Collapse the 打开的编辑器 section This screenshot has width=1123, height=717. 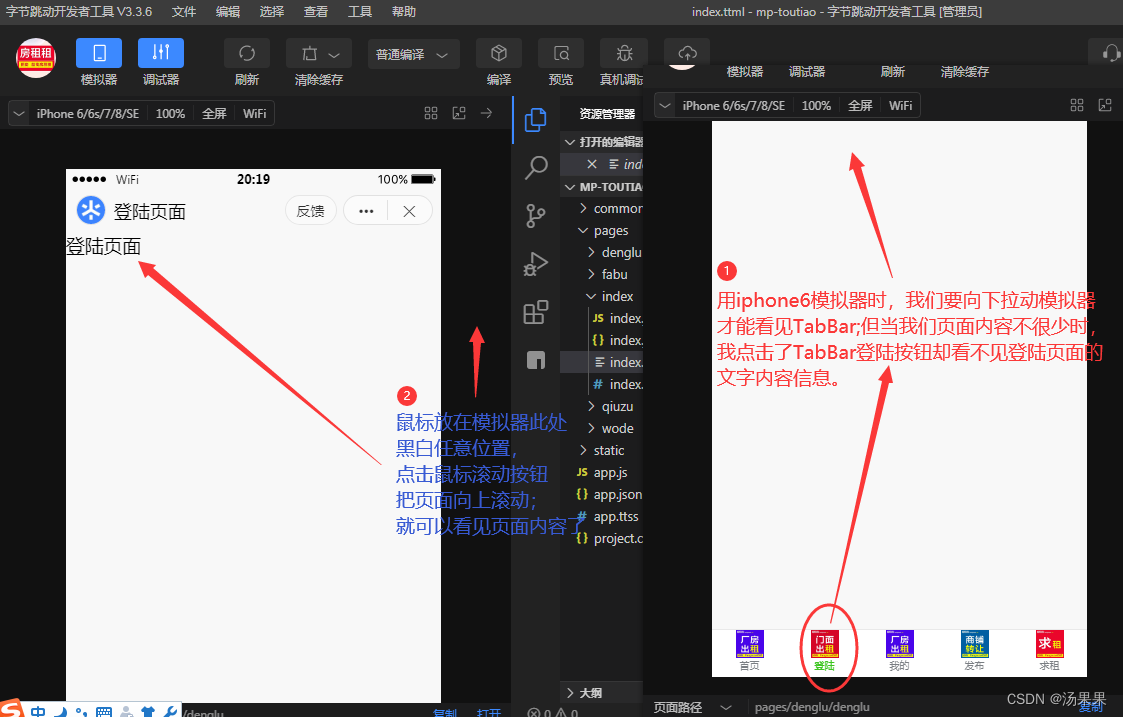(602, 142)
